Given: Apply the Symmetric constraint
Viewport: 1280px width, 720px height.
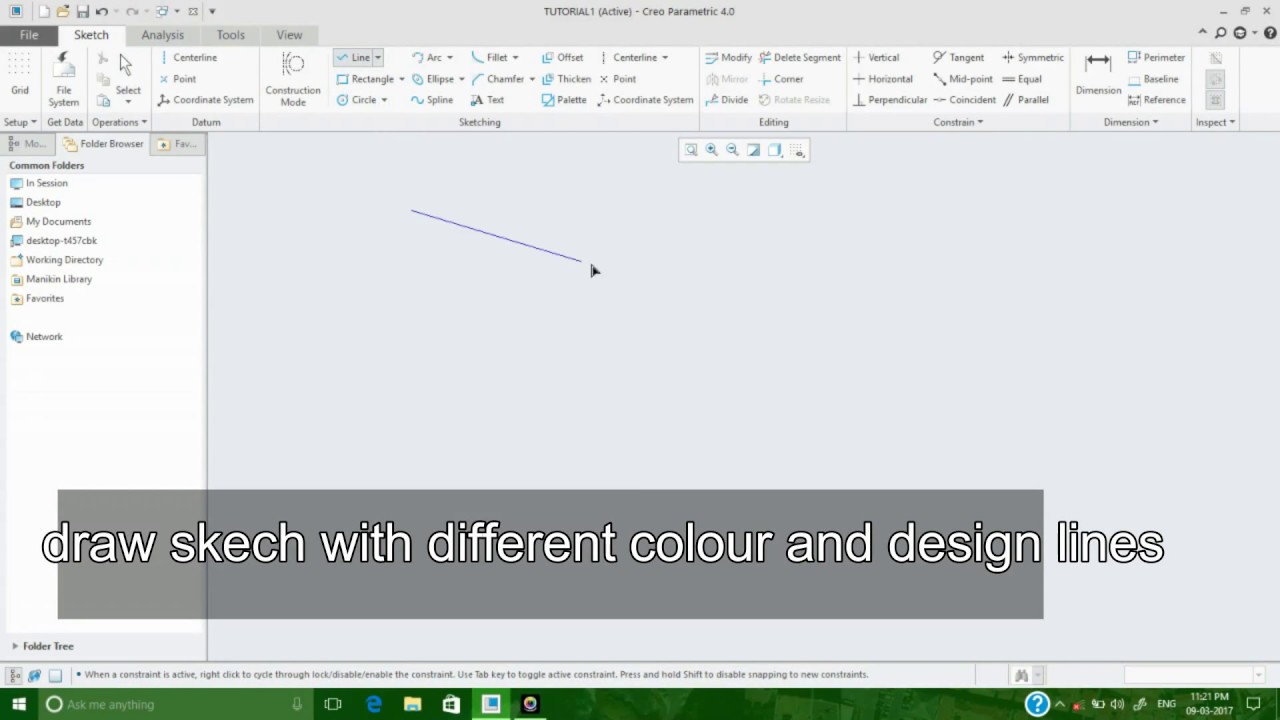Looking at the screenshot, I should pyautogui.click(x=1033, y=58).
